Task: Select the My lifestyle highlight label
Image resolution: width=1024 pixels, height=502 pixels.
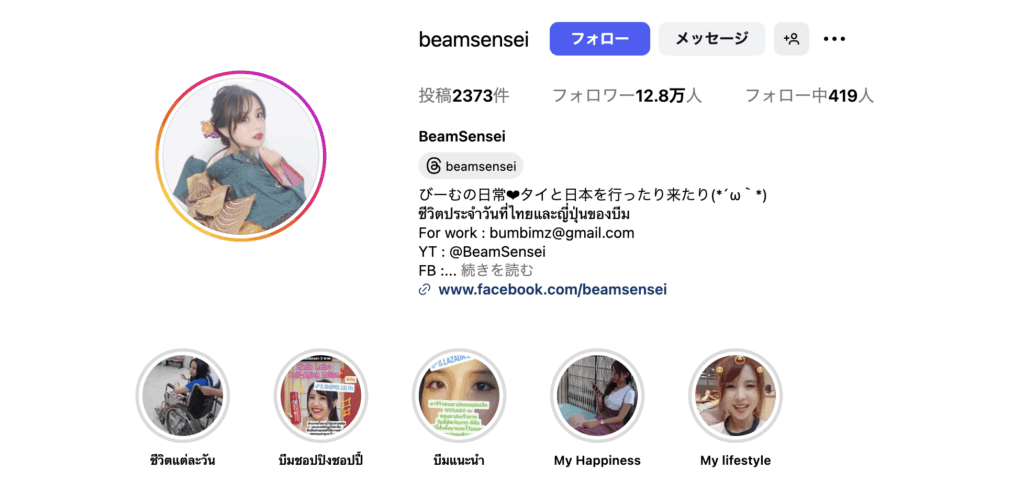Action: coord(735,461)
